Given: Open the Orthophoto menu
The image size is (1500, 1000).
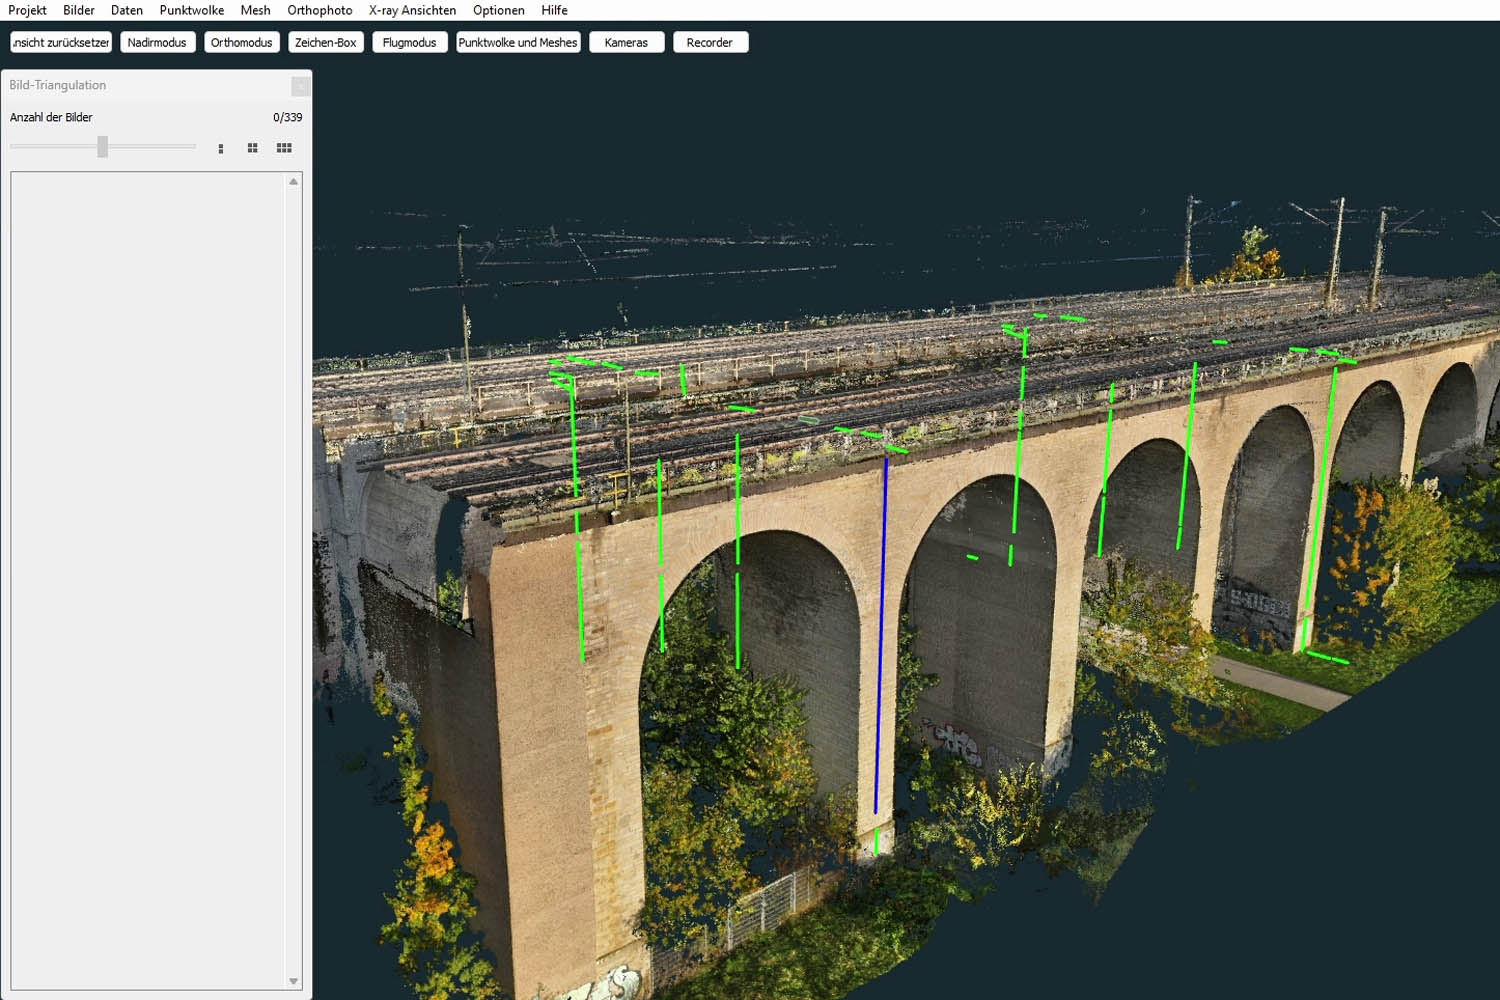Looking at the screenshot, I should [x=319, y=10].
